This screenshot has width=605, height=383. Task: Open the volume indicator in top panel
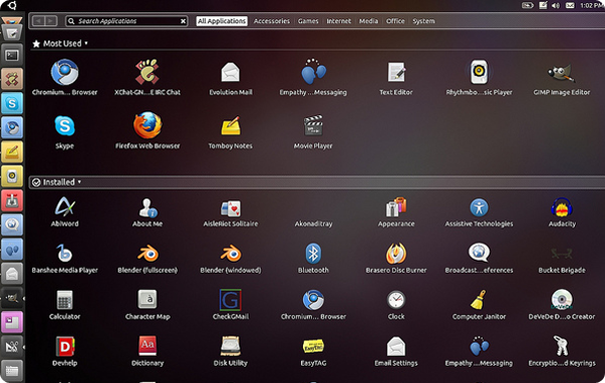(x=556, y=5)
